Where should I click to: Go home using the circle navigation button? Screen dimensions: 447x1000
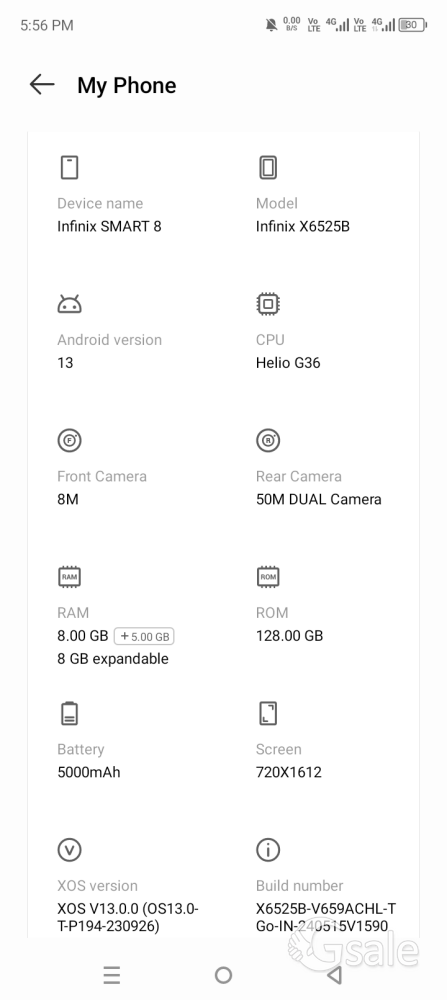click(223, 974)
